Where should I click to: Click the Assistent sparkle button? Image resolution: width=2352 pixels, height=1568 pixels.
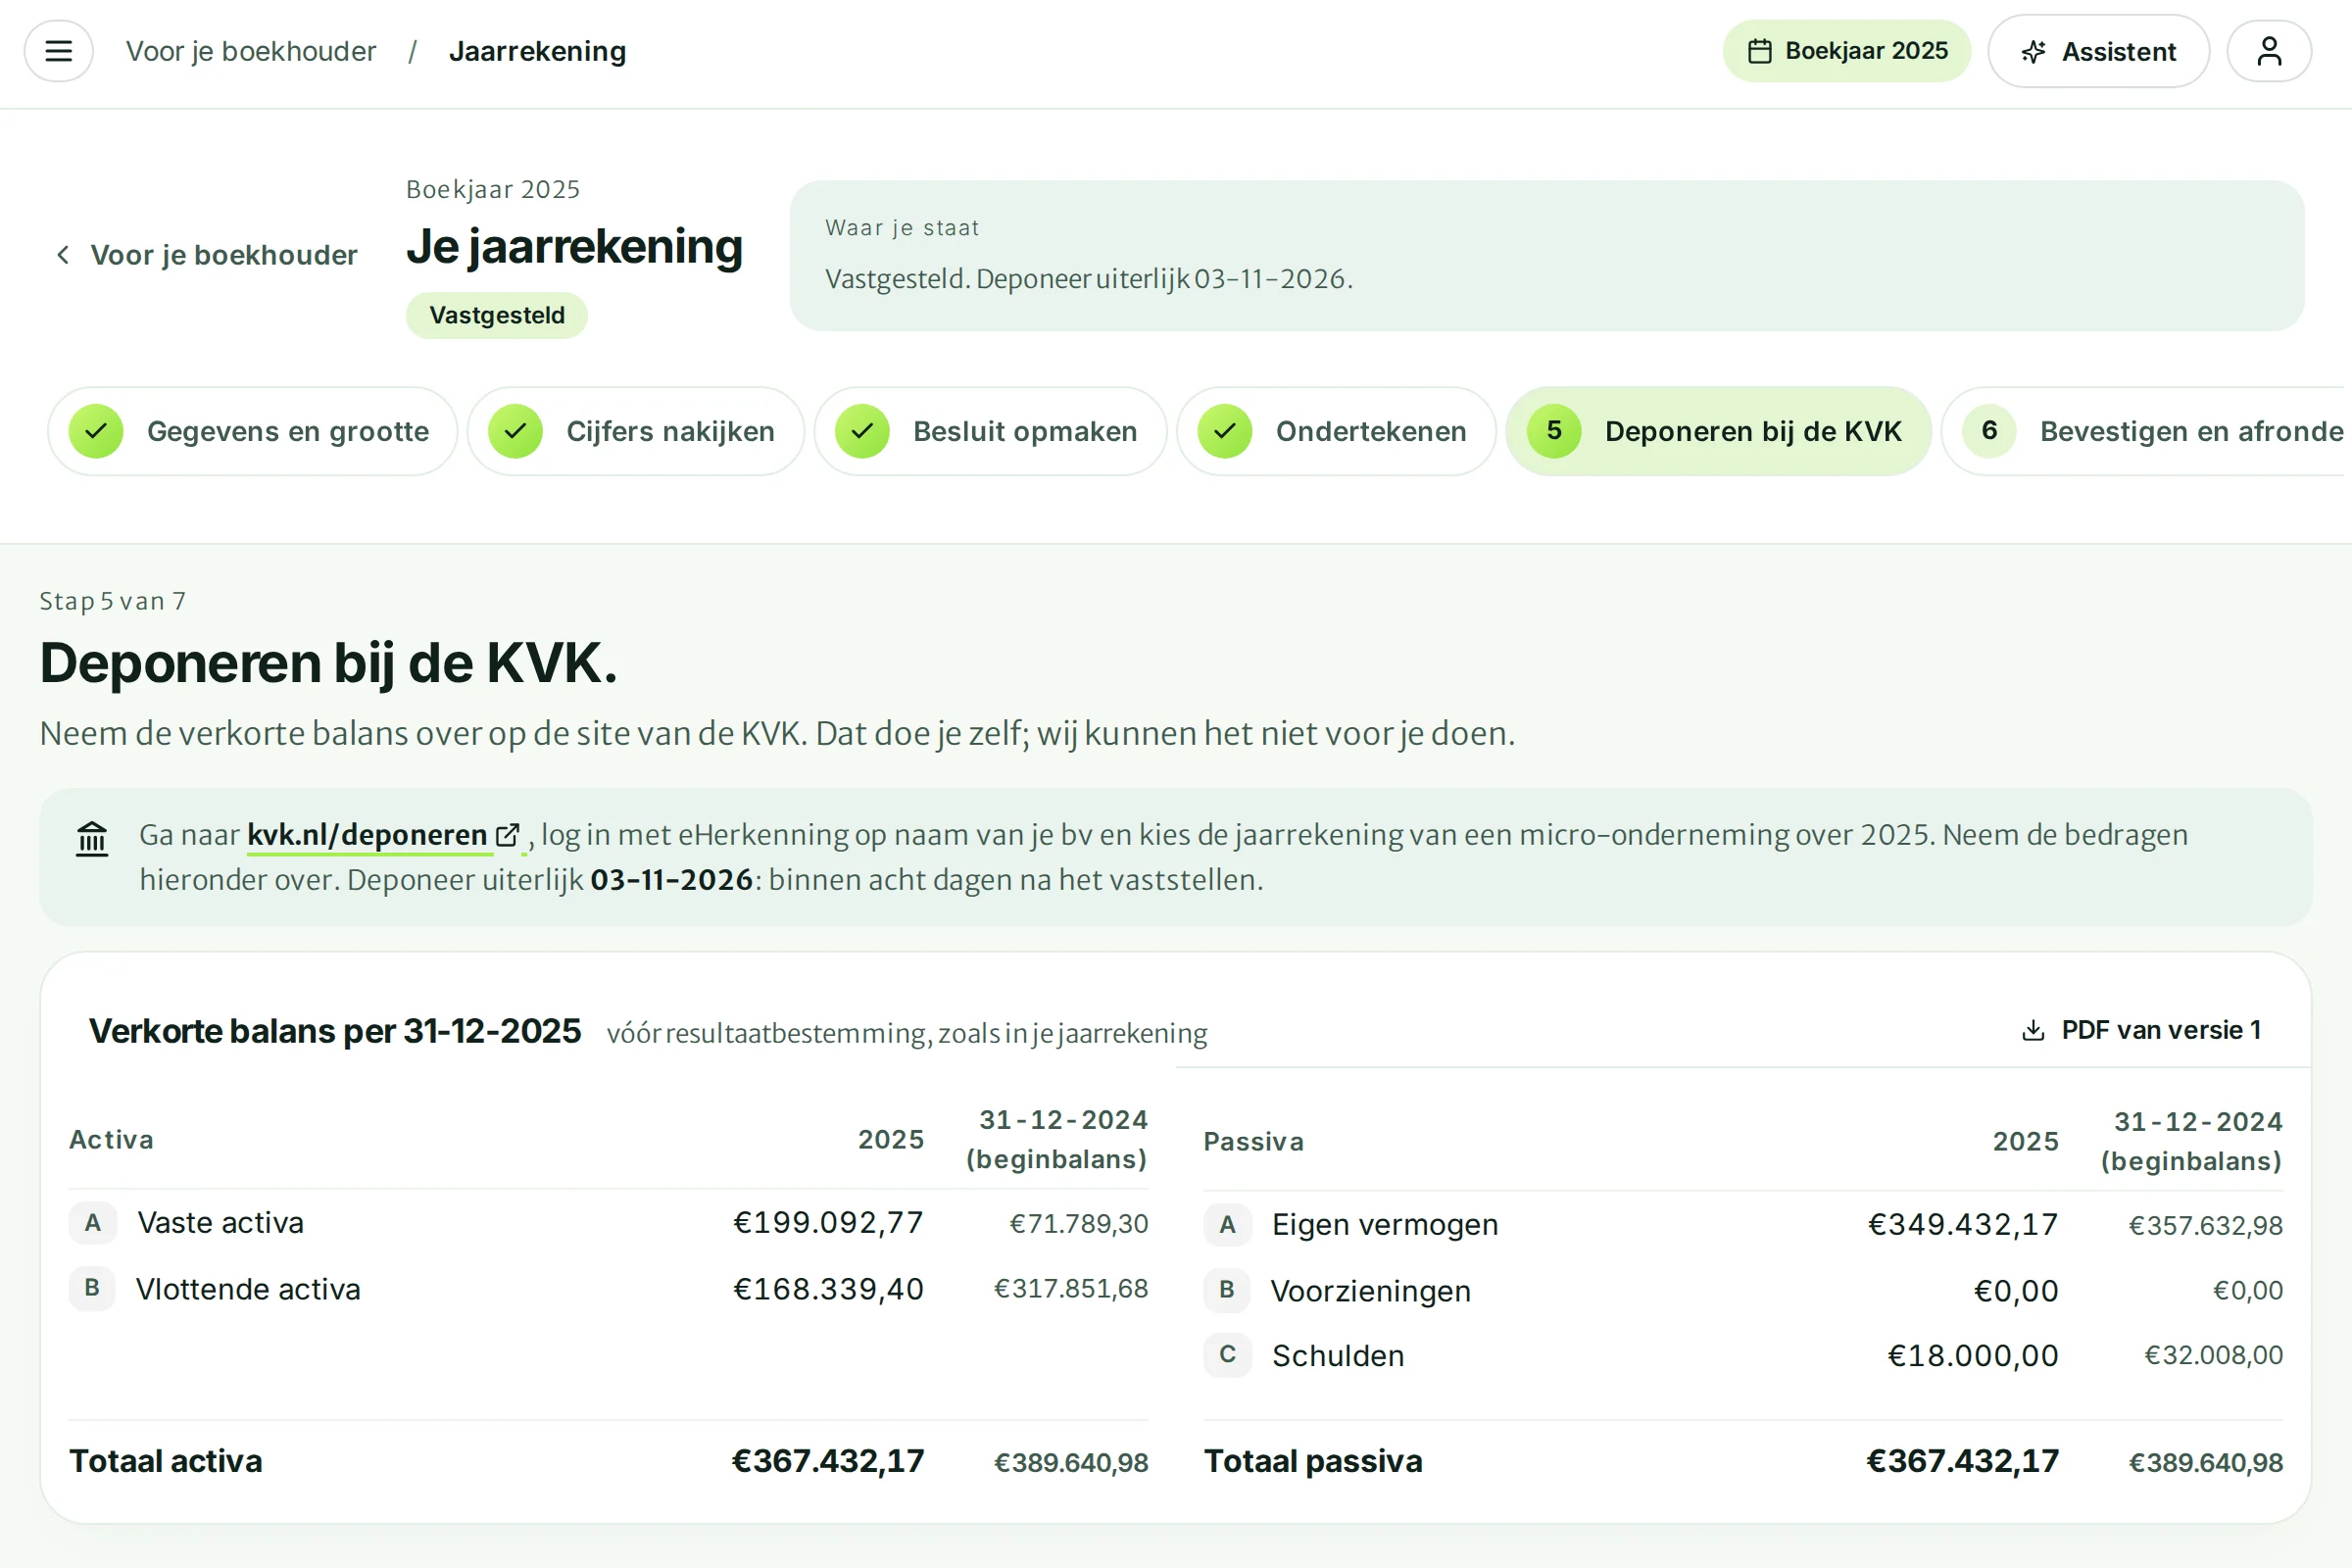click(x=2098, y=51)
